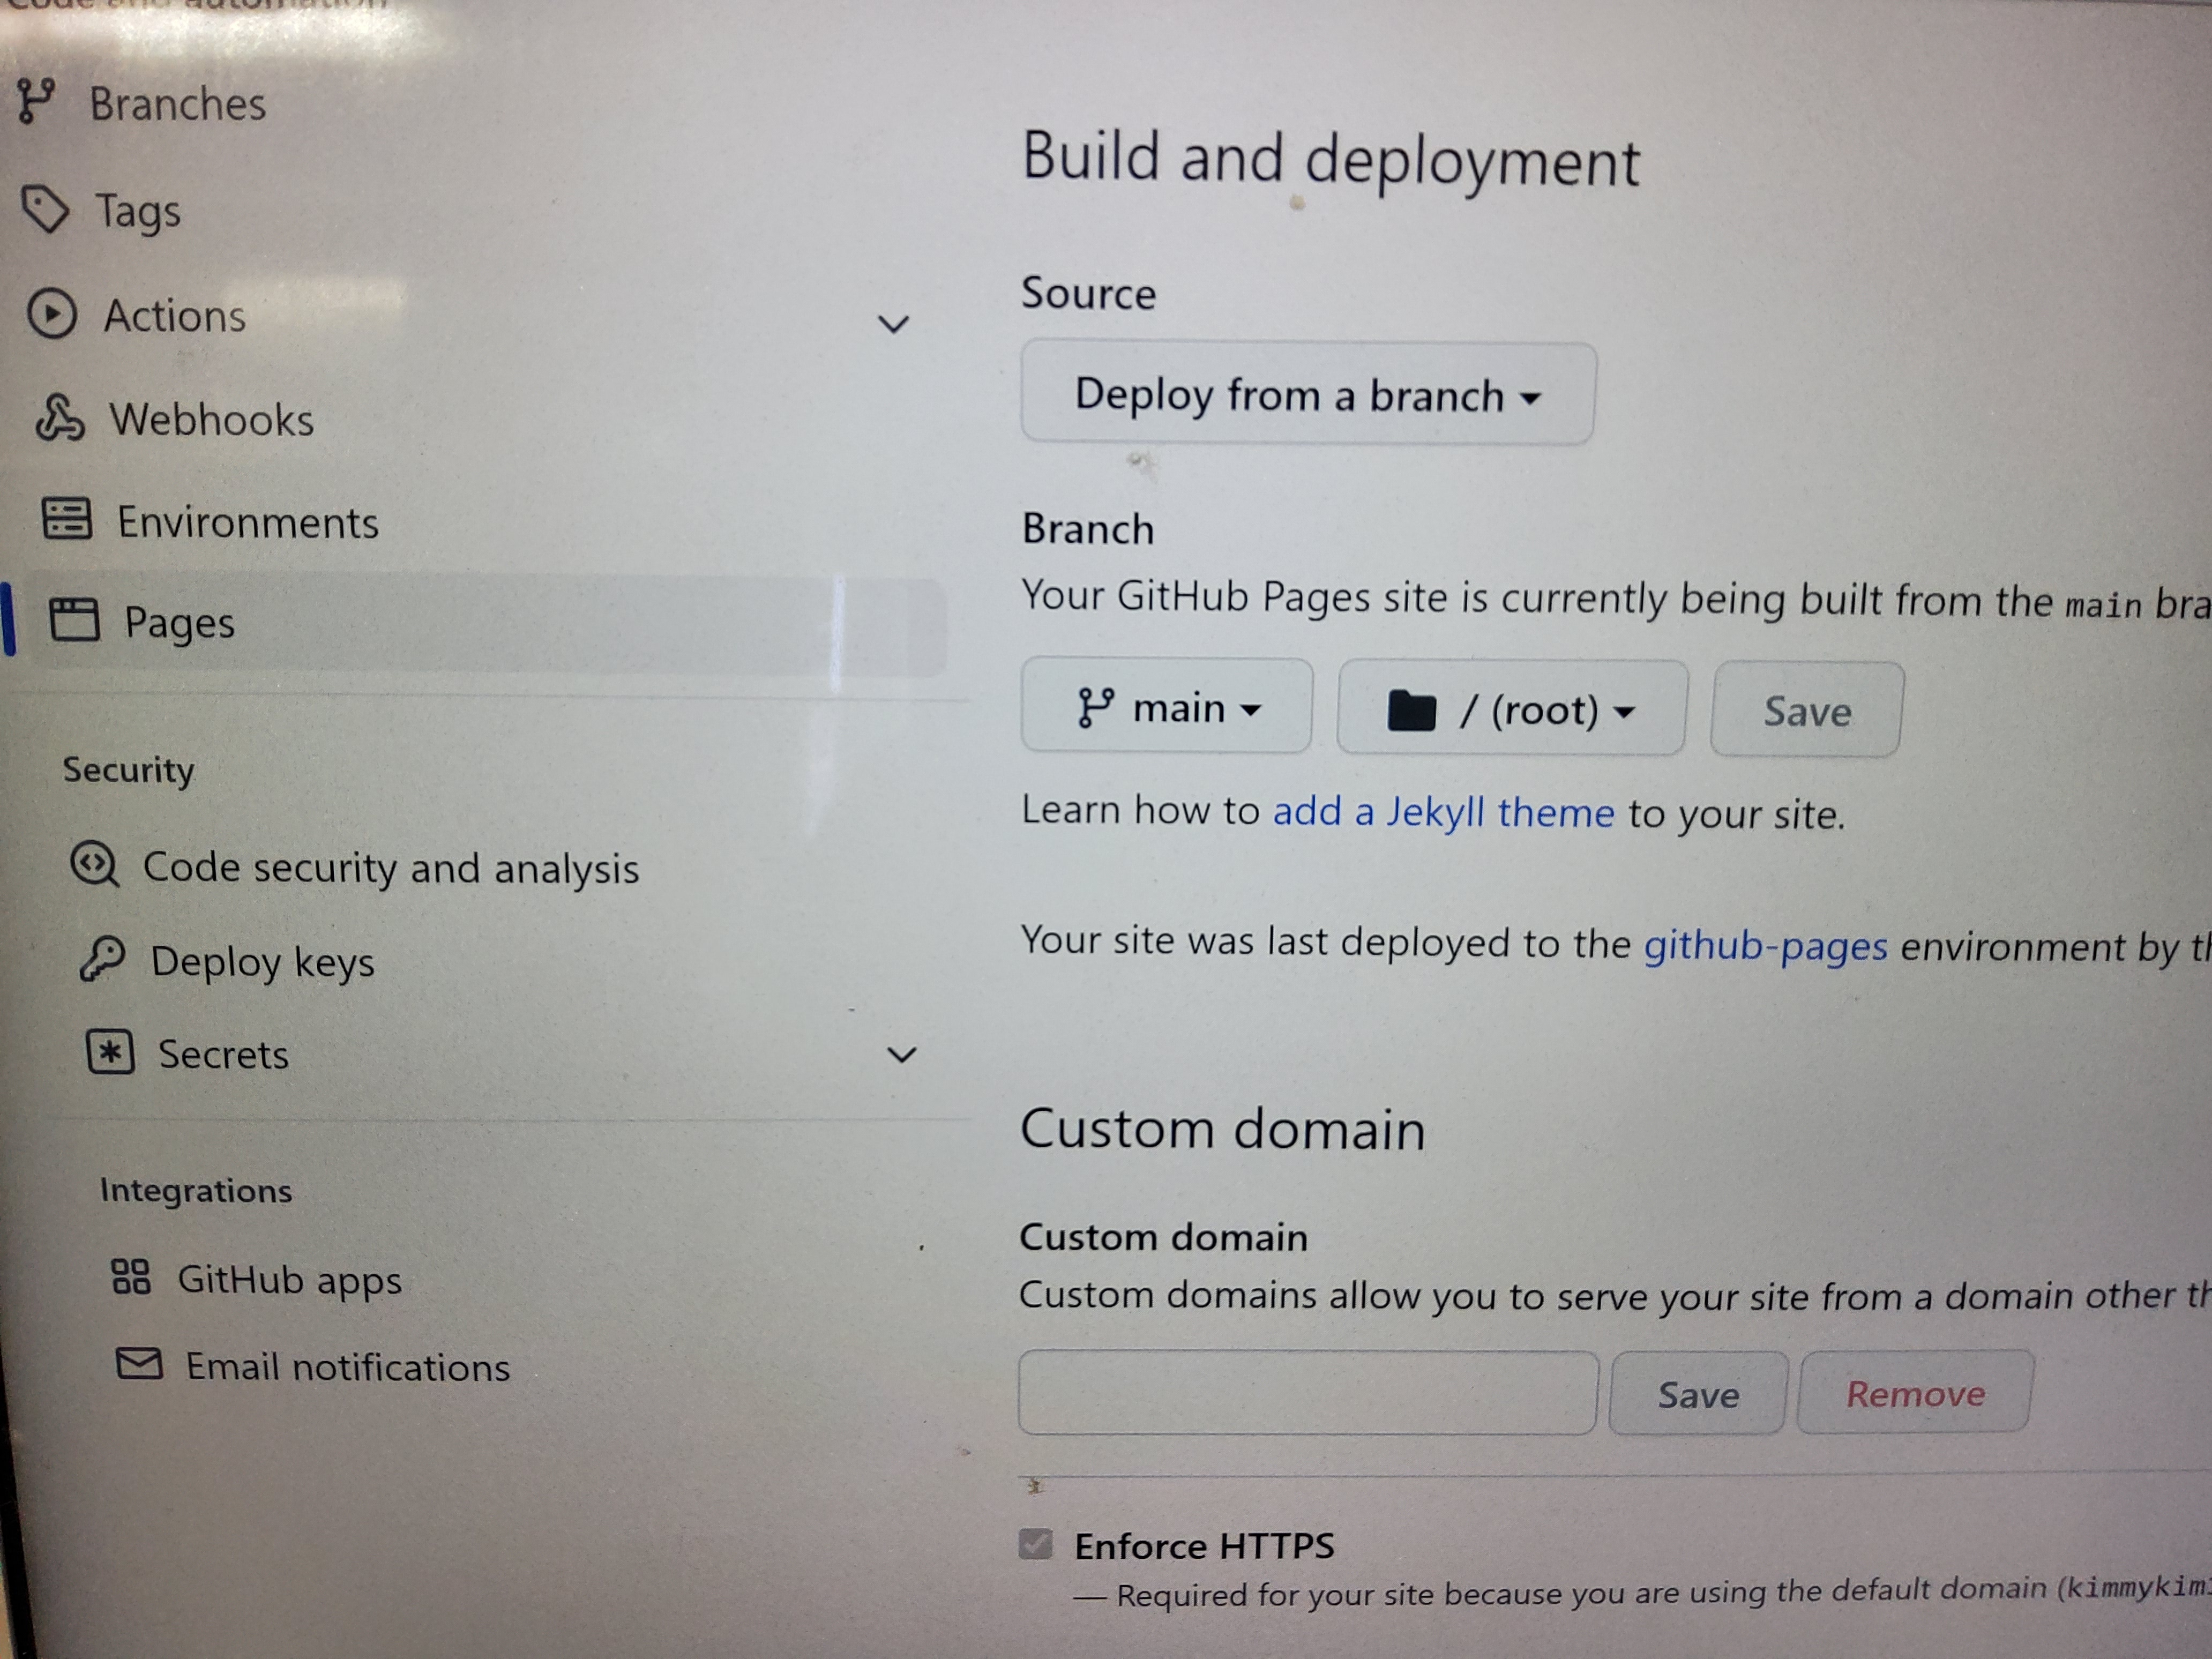The height and width of the screenshot is (1659, 2212).
Task: Open Environments settings
Action: 248,522
